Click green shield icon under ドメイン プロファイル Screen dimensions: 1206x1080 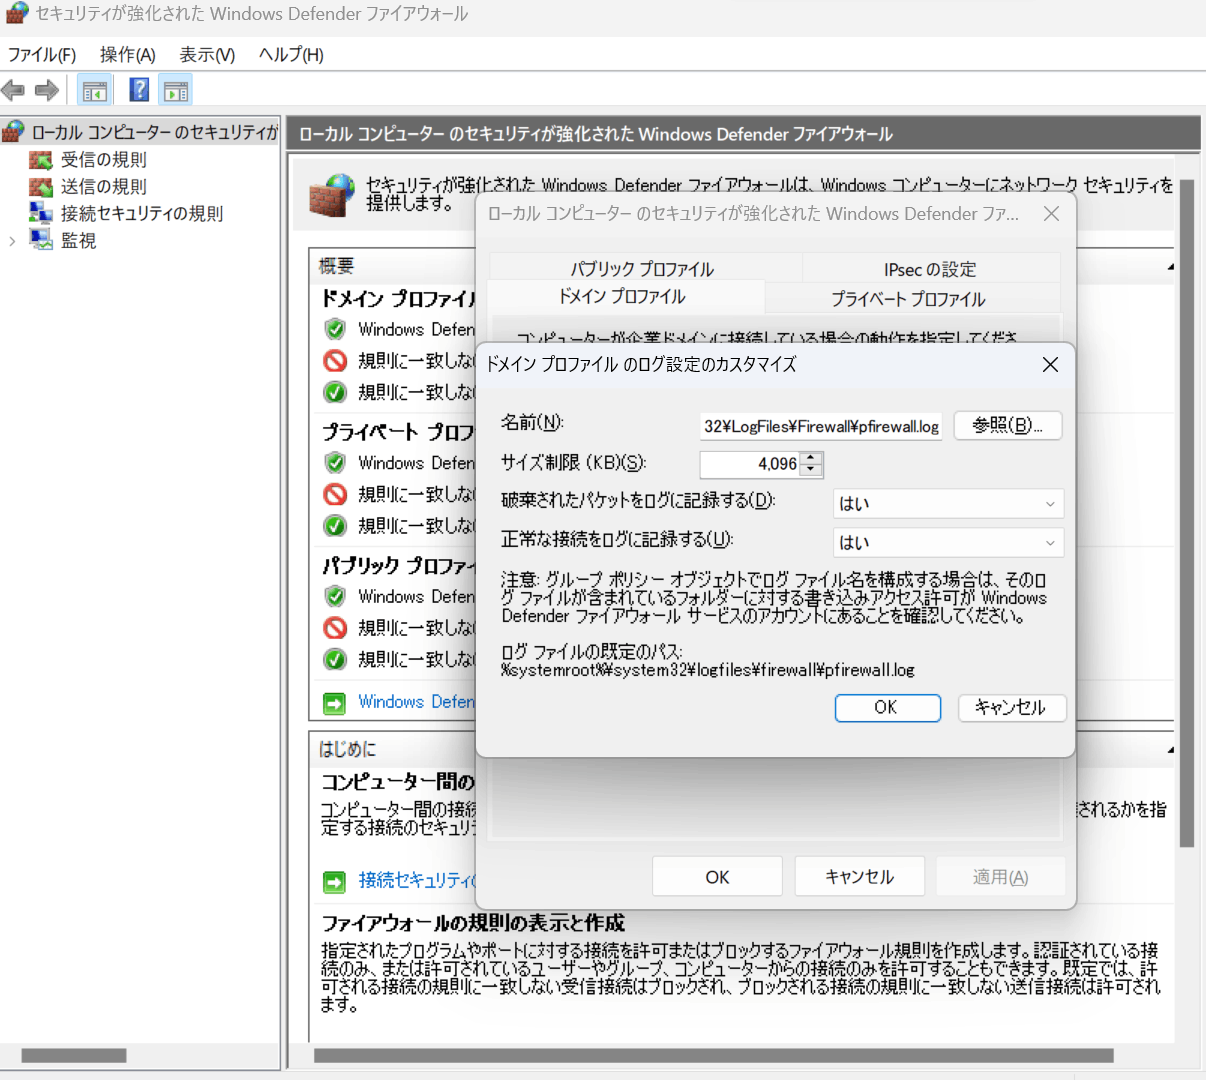click(335, 329)
